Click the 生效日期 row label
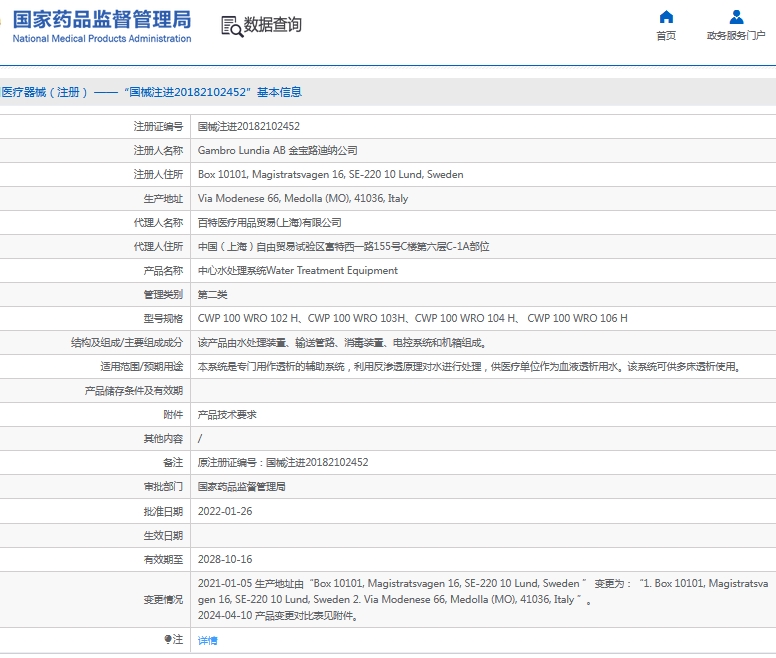Viewport: 776px width, 658px height. [163, 536]
